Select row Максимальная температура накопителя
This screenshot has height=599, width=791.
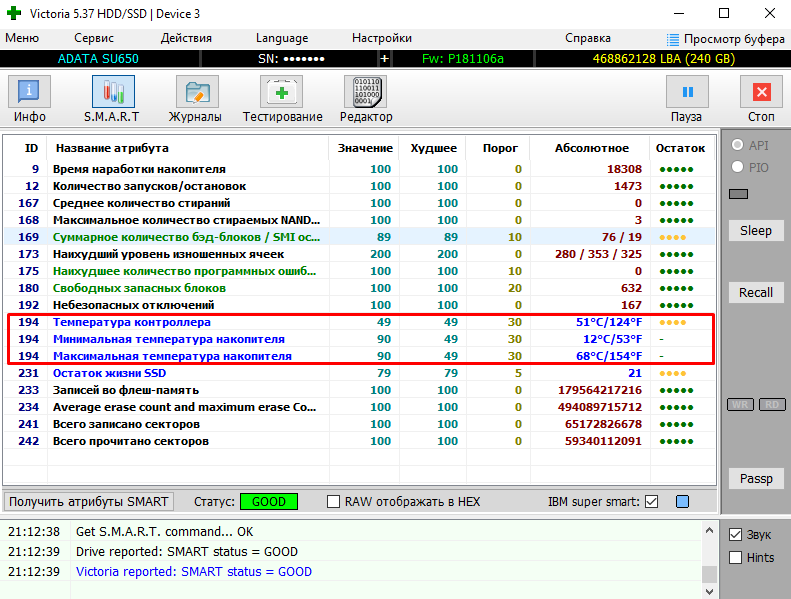tap(359, 356)
